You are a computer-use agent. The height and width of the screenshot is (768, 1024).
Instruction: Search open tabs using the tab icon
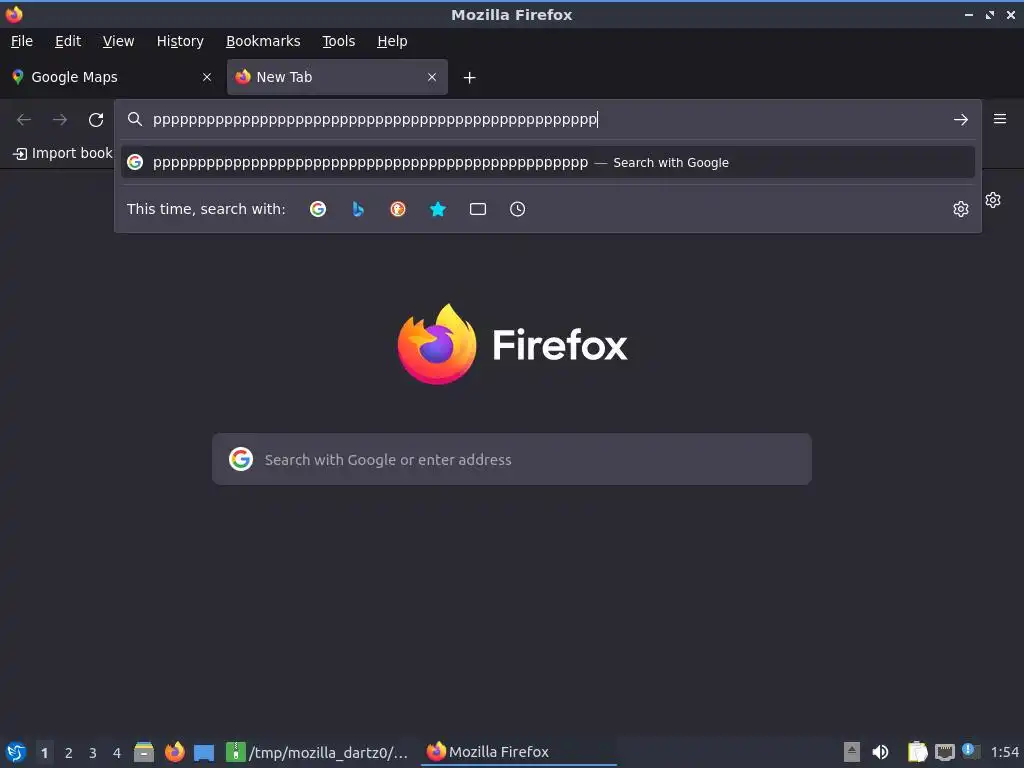[x=478, y=209]
